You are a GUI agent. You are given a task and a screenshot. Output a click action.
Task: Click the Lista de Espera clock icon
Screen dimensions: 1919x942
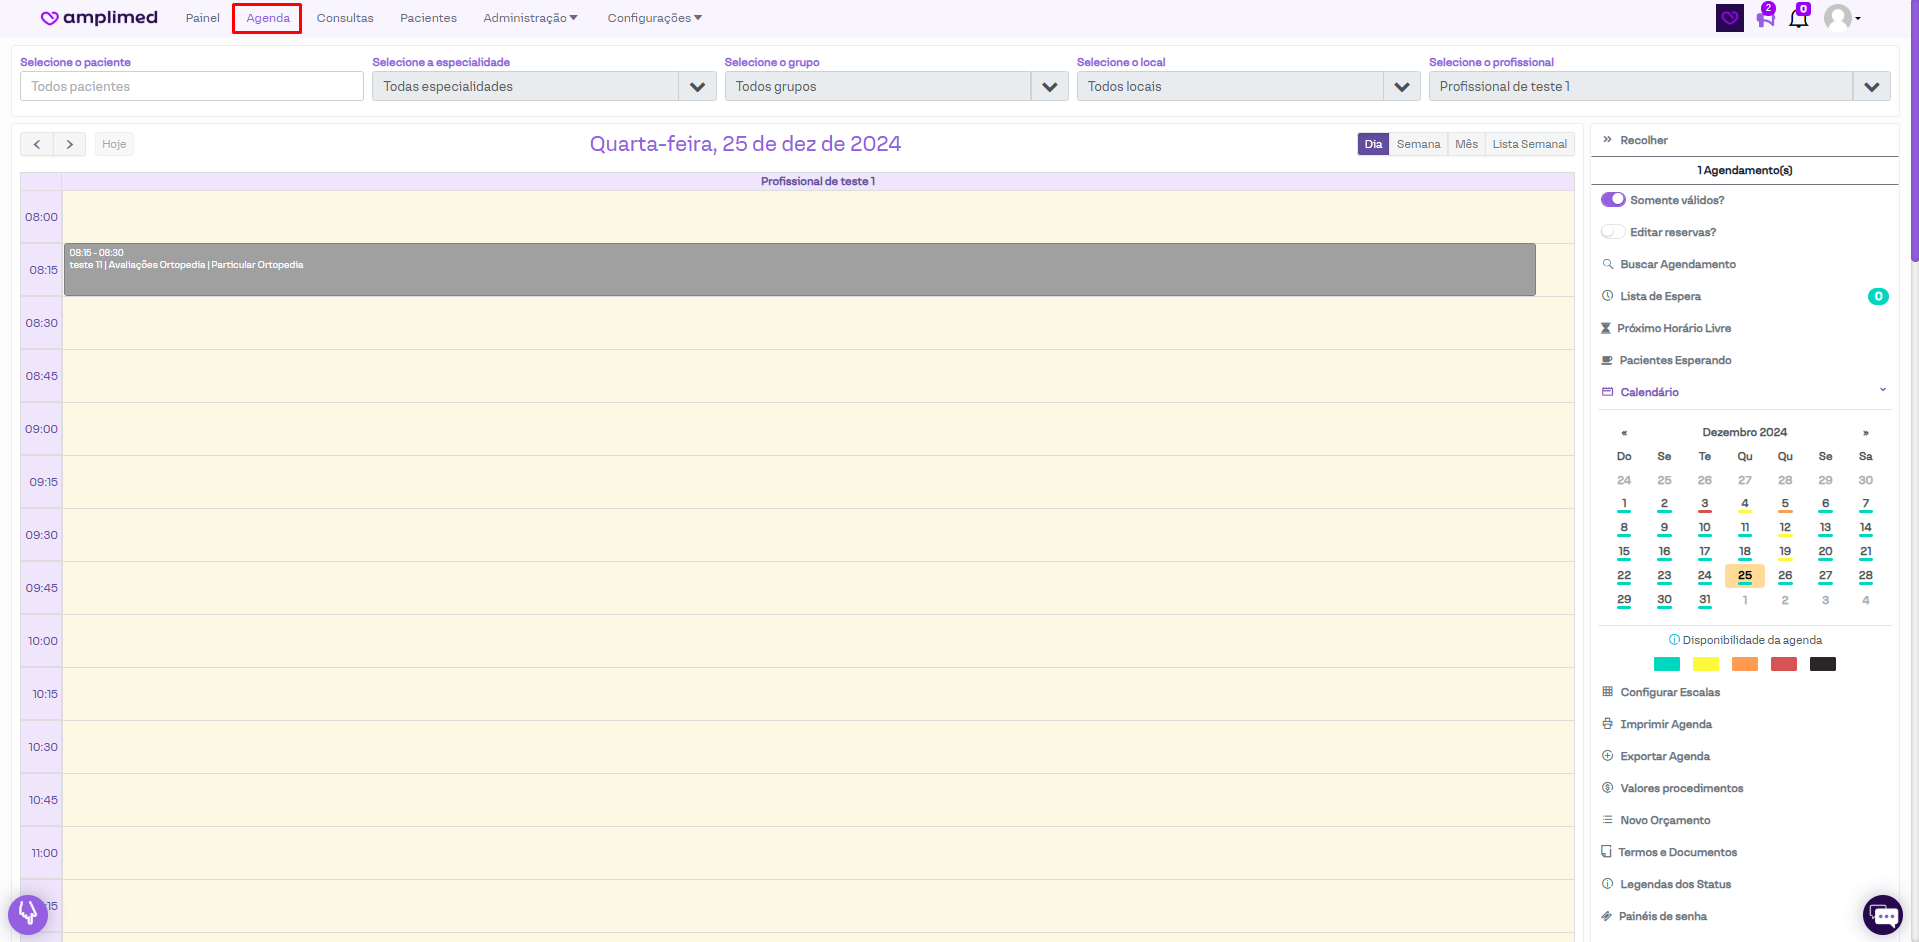click(x=1607, y=296)
